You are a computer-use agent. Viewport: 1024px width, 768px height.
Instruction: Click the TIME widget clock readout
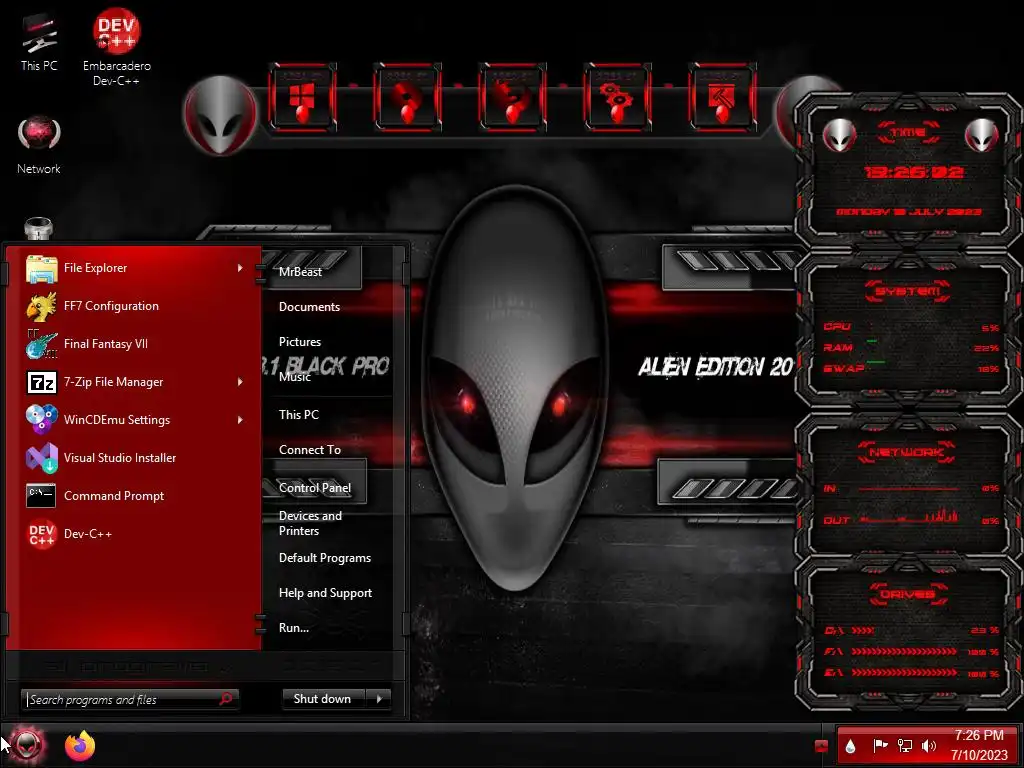pos(913,172)
